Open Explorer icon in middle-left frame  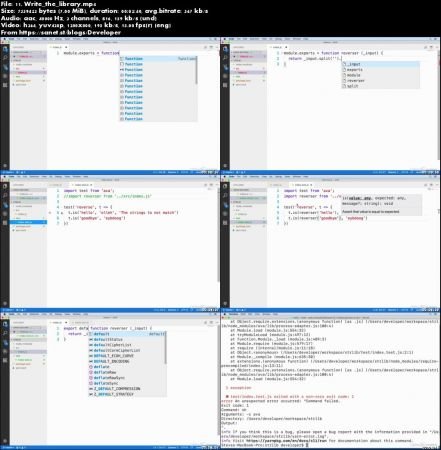5,186
